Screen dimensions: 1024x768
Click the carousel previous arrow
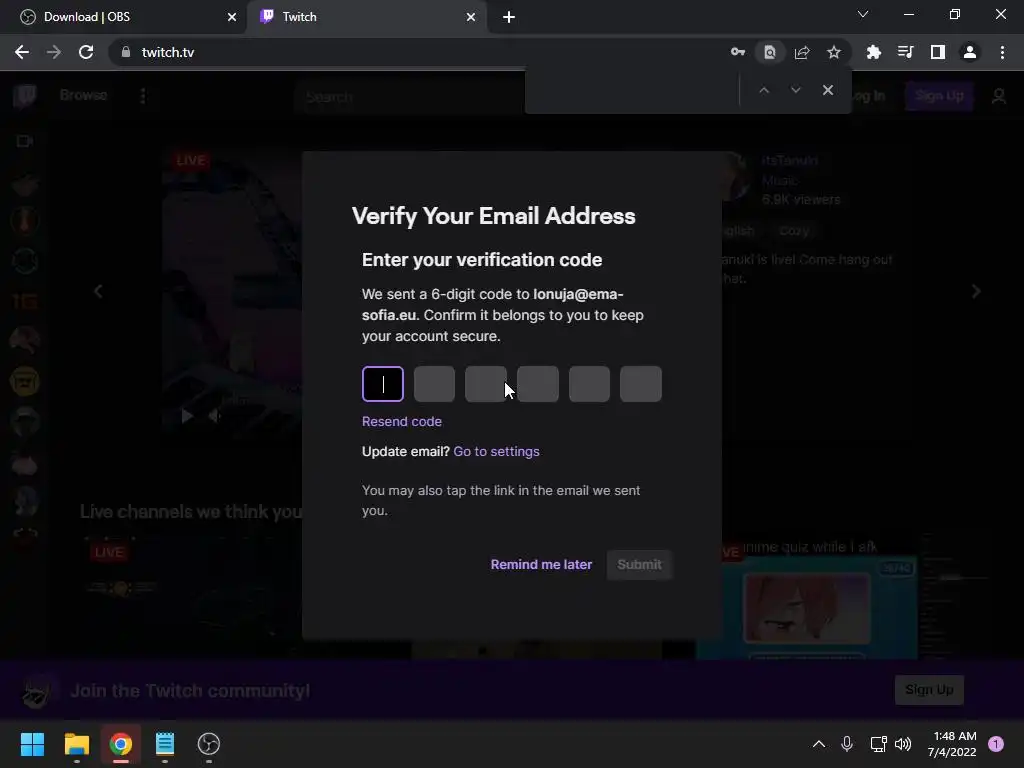click(x=98, y=291)
